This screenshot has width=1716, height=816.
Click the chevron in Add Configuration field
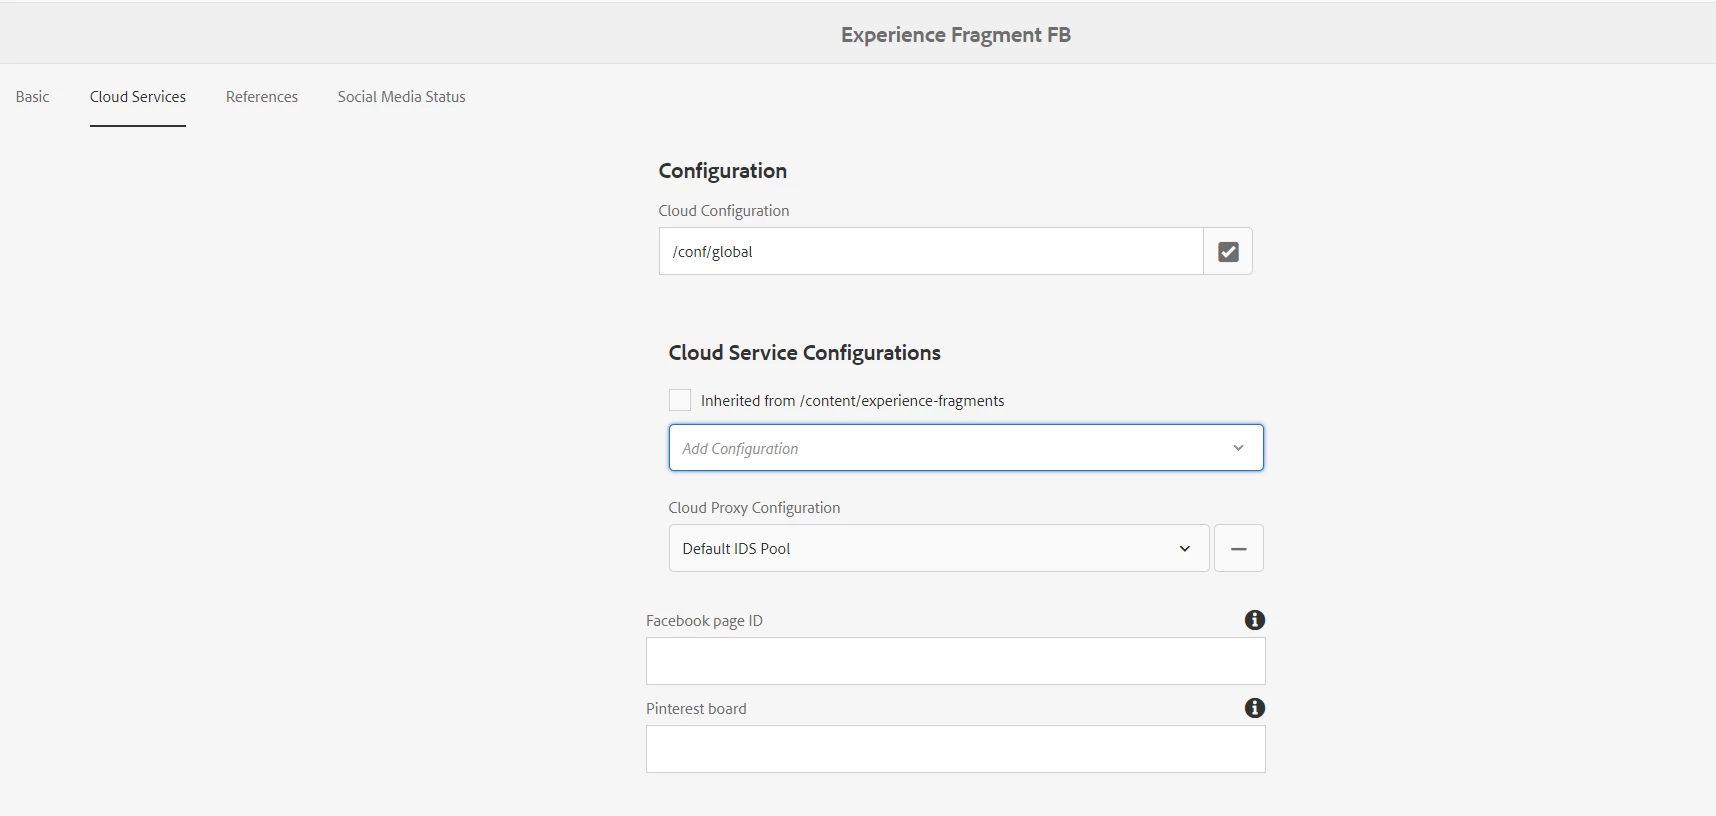pos(1238,448)
